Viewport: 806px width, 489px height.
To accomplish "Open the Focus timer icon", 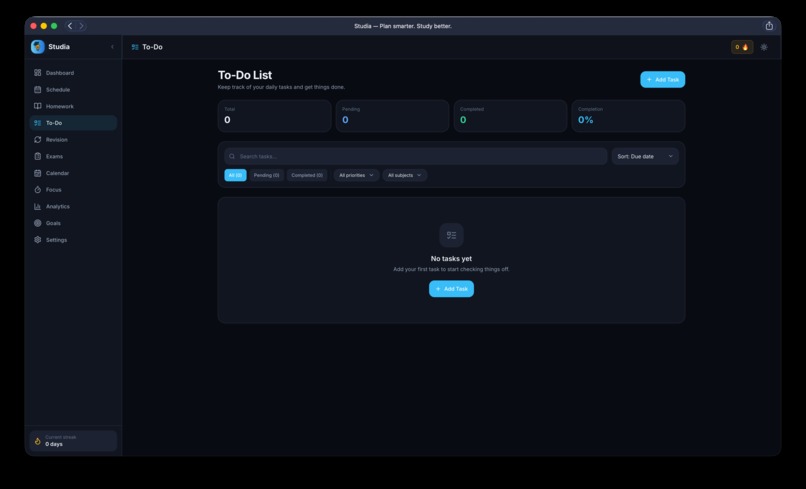I will point(38,190).
